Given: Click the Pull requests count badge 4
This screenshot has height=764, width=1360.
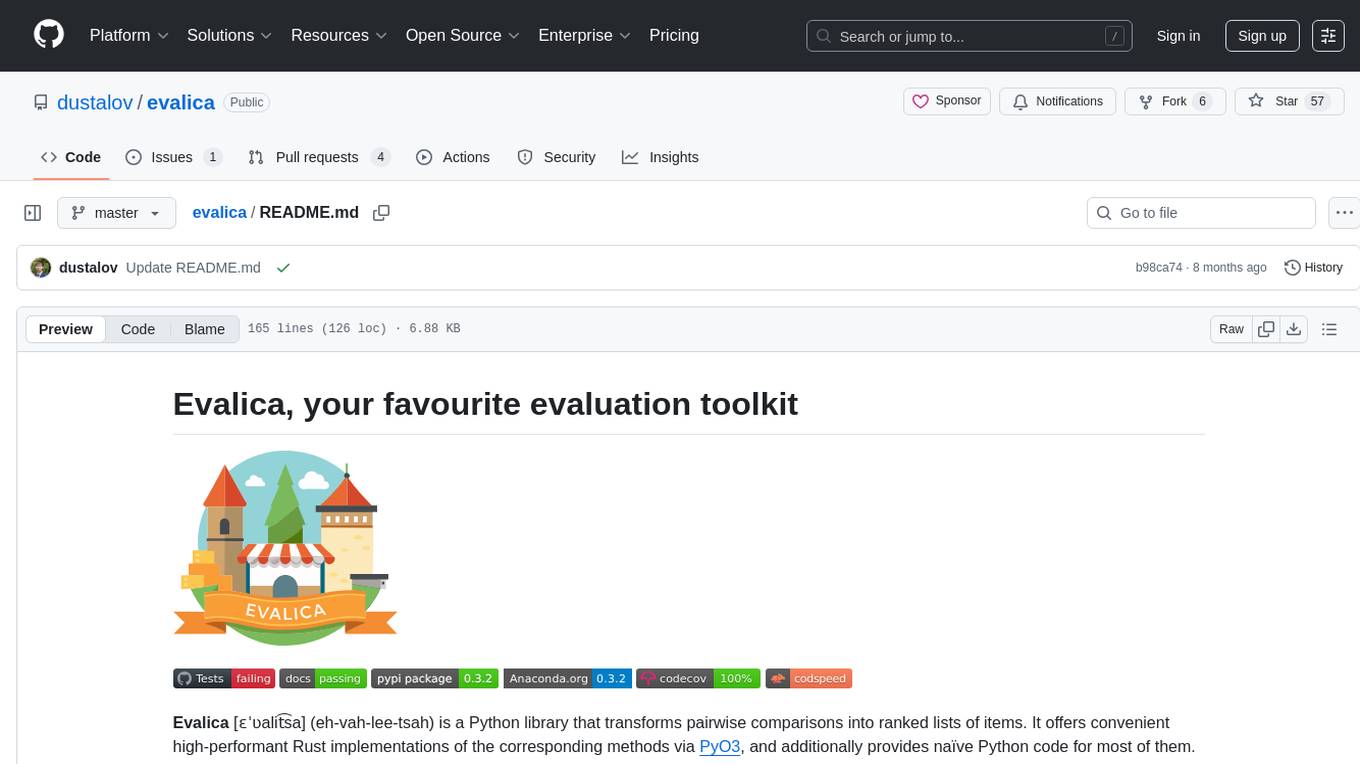Looking at the screenshot, I should tap(380, 157).
